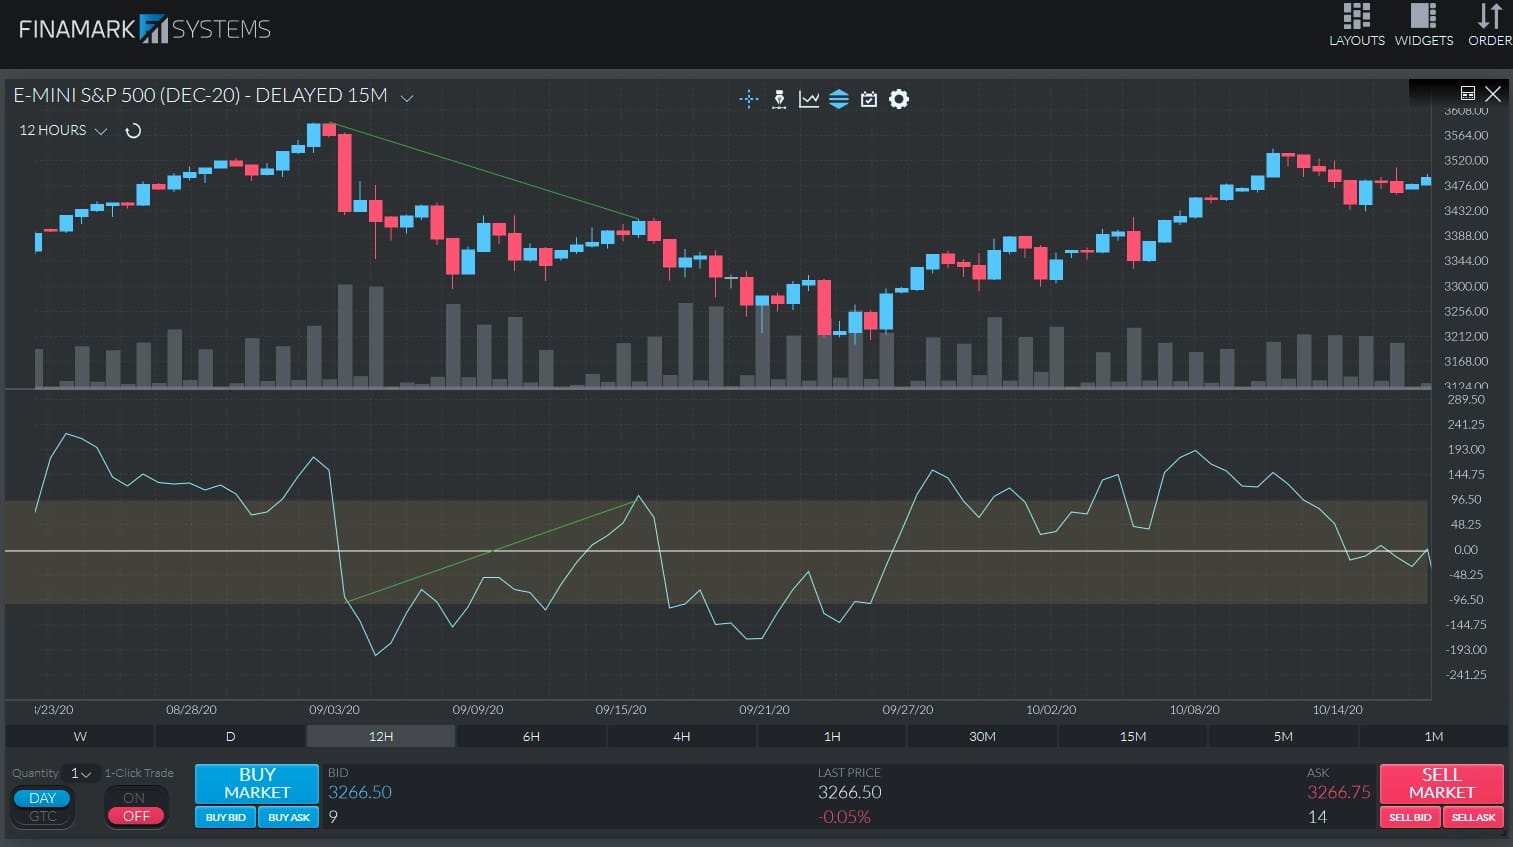
Task: Select the crosshair cursor tool
Action: (x=748, y=99)
